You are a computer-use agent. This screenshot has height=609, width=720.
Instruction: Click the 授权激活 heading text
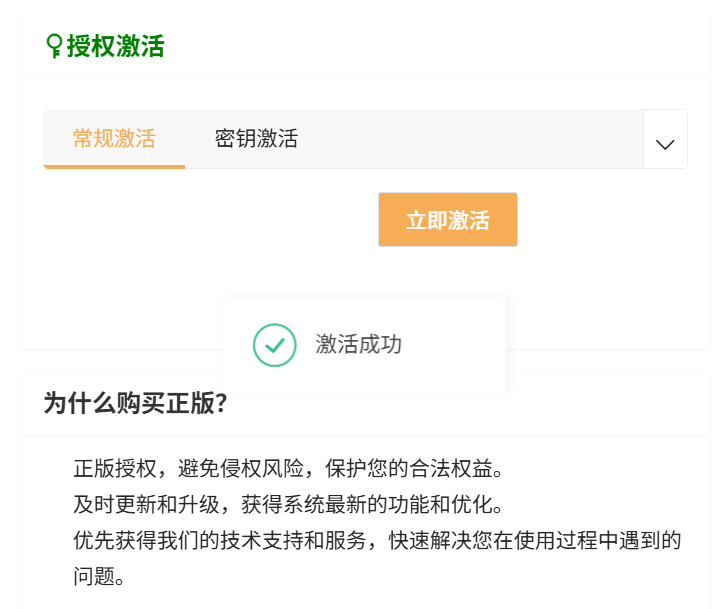pyautogui.click(x=115, y=46)
